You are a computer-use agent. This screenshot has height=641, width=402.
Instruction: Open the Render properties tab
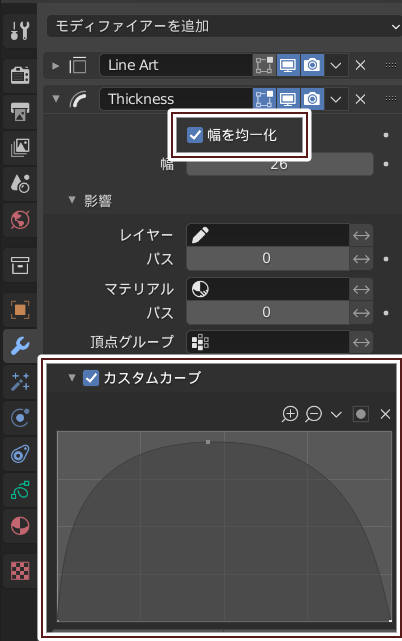tap(20, 75)
